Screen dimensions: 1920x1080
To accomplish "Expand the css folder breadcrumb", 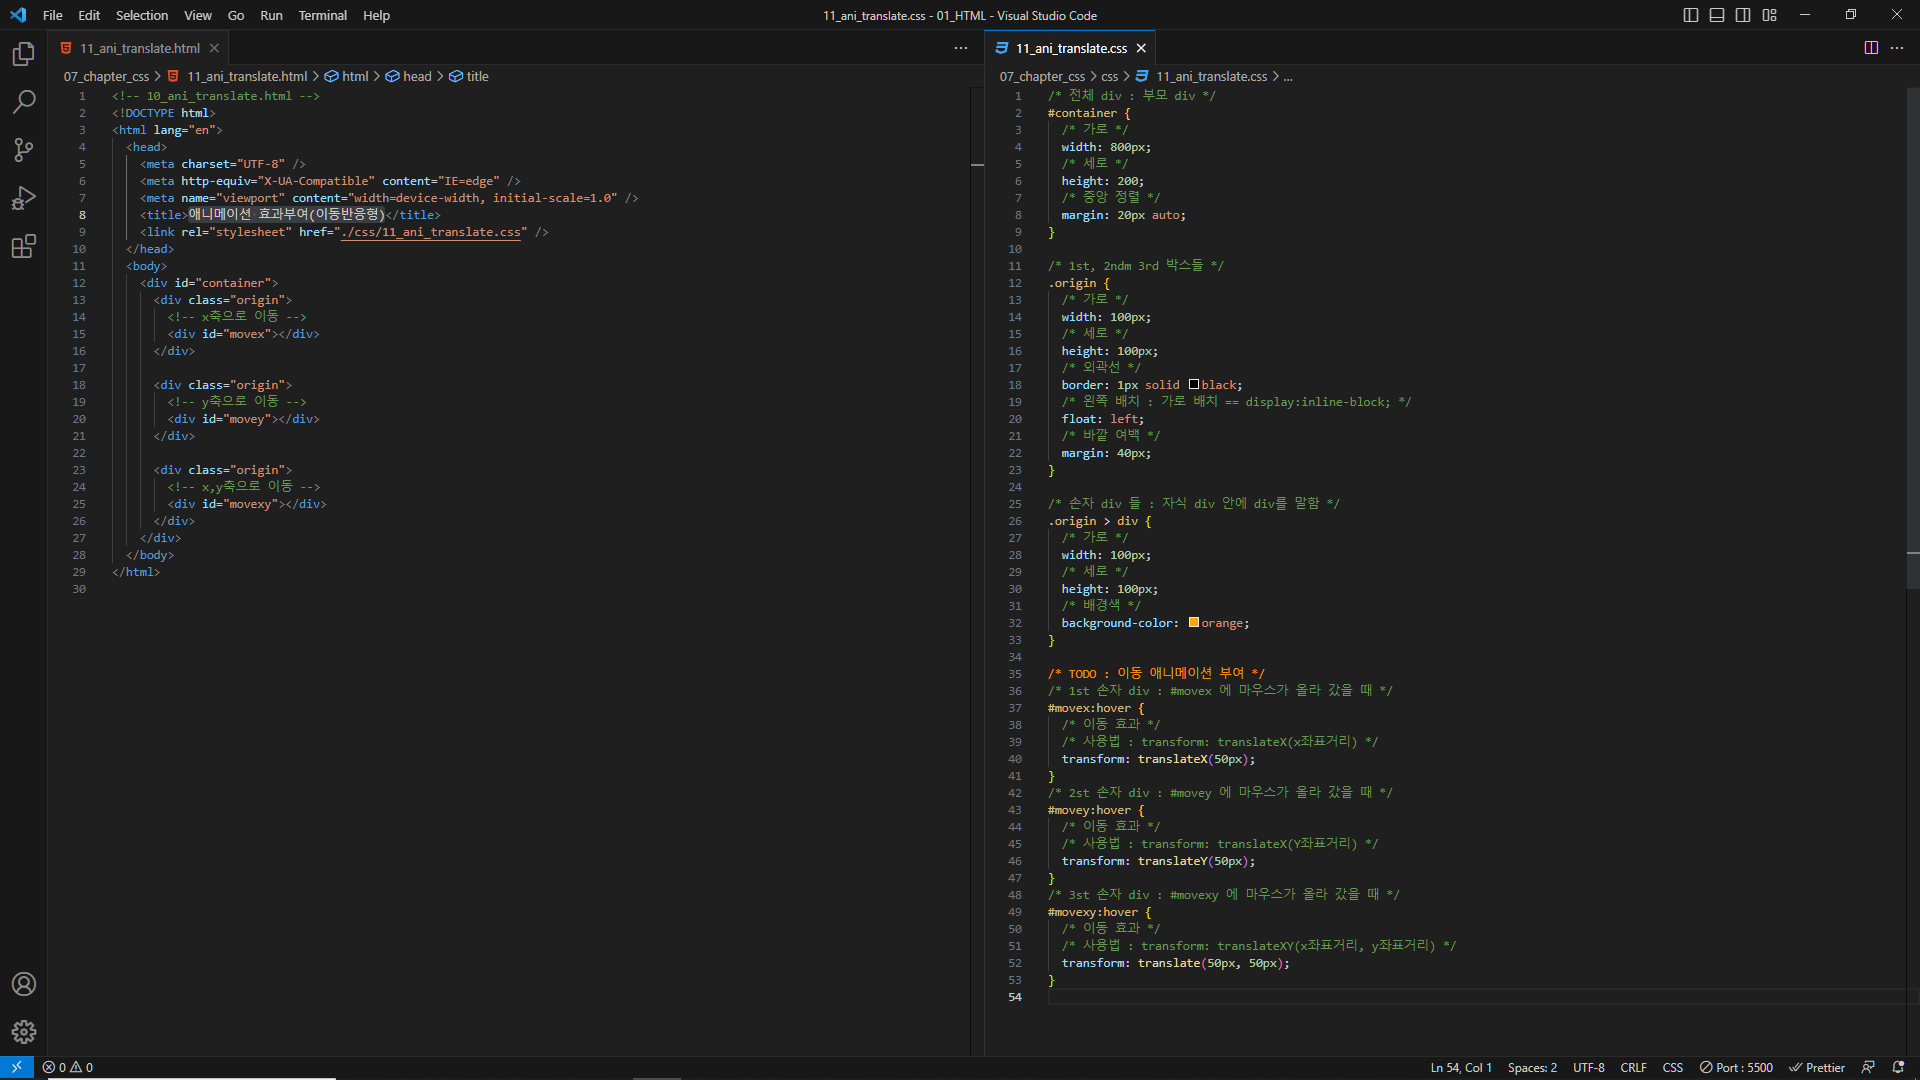I will (x=1109, y=76).
